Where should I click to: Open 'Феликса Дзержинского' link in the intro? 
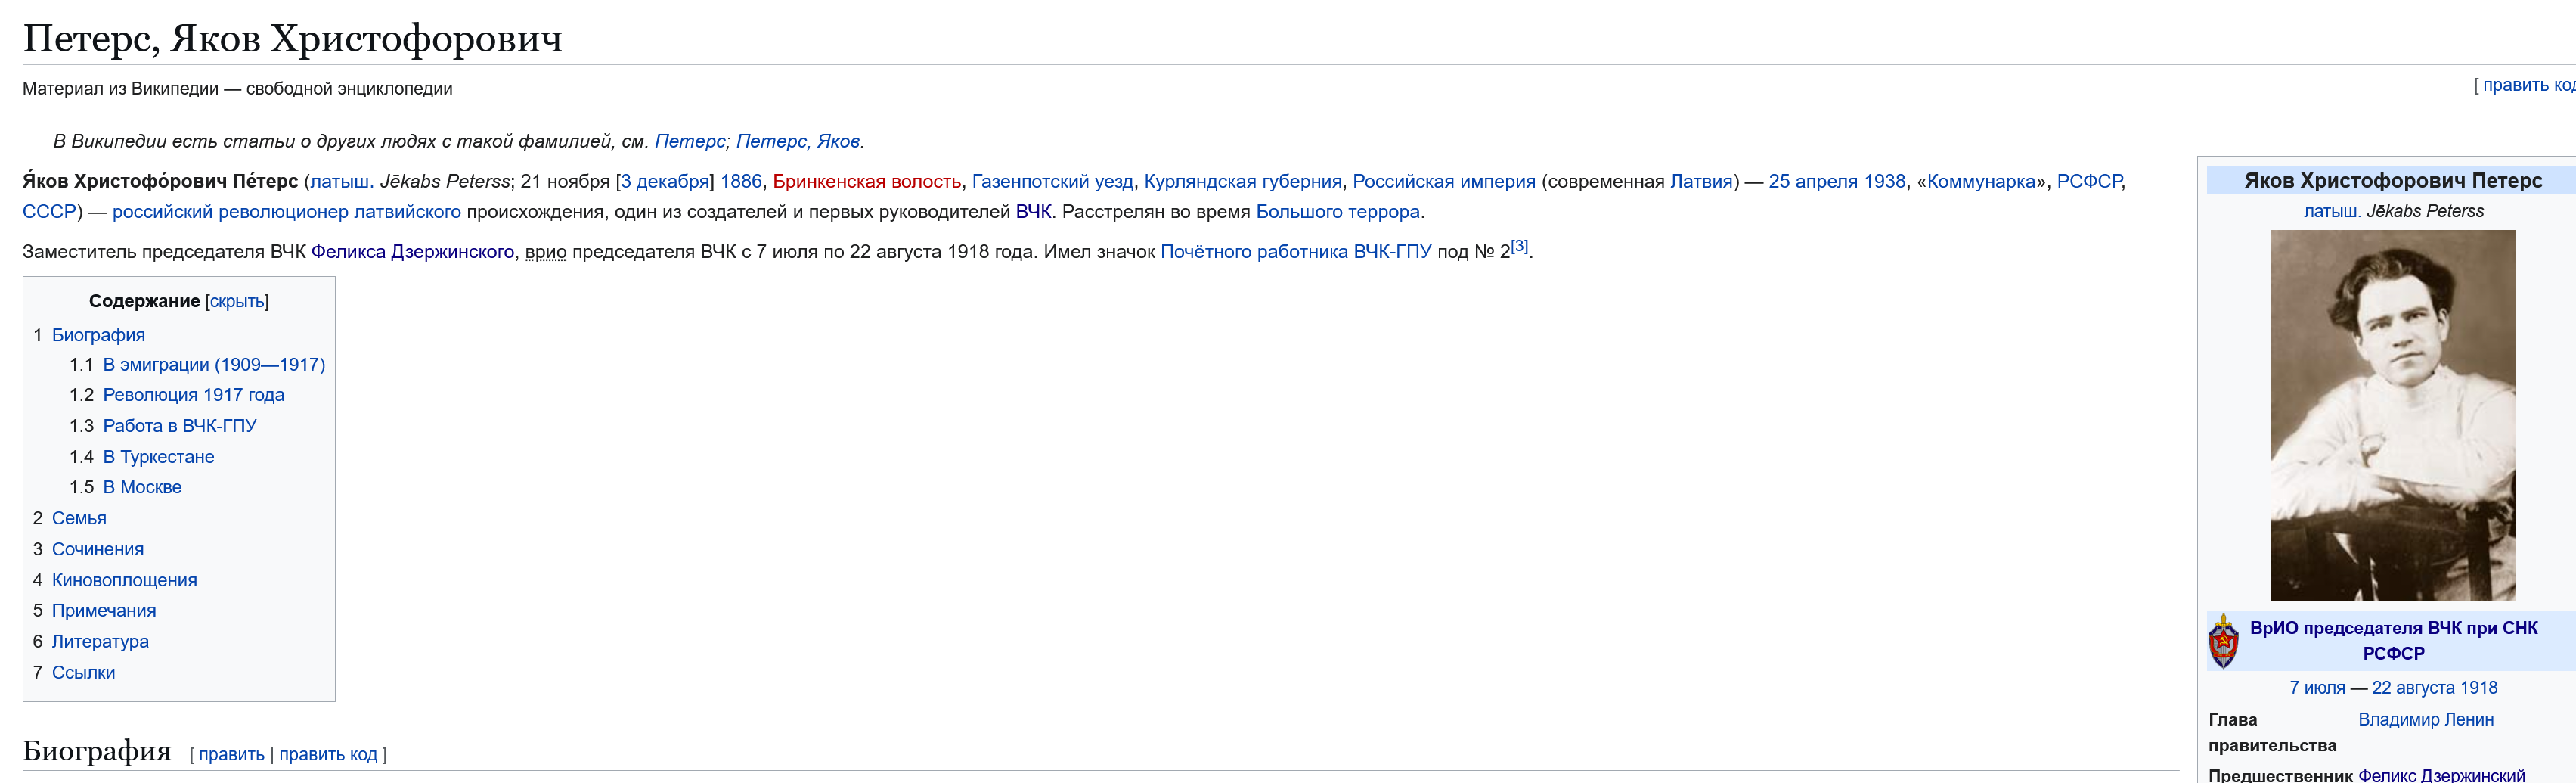(412, 252)
